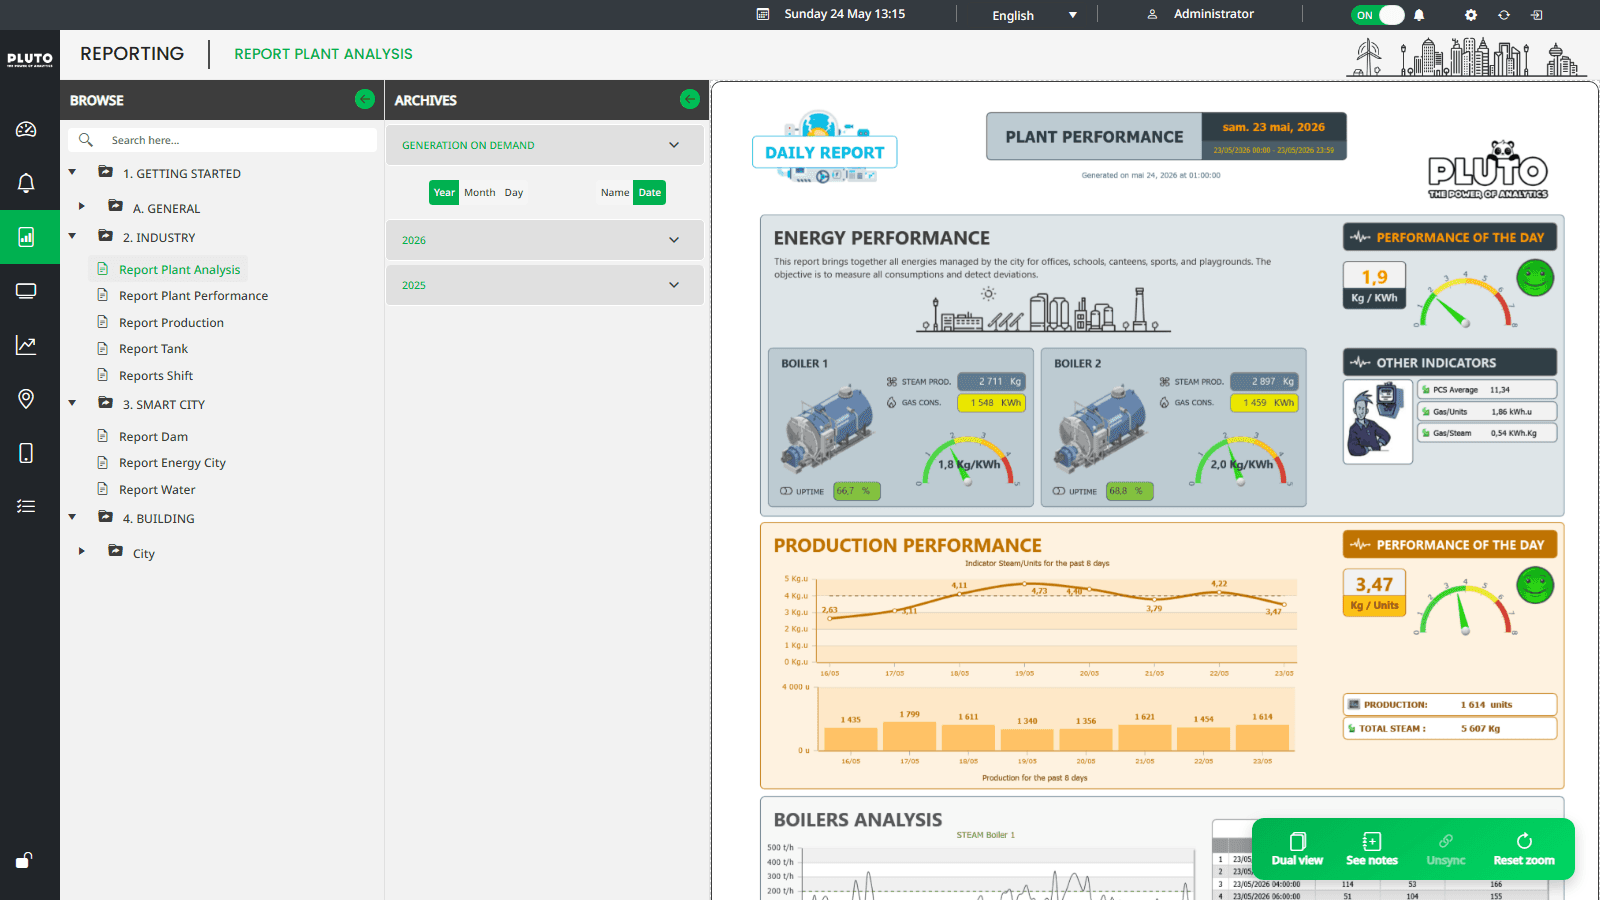
Task: Open the trends line-chart sidebar icon
Action: (26, 345)
